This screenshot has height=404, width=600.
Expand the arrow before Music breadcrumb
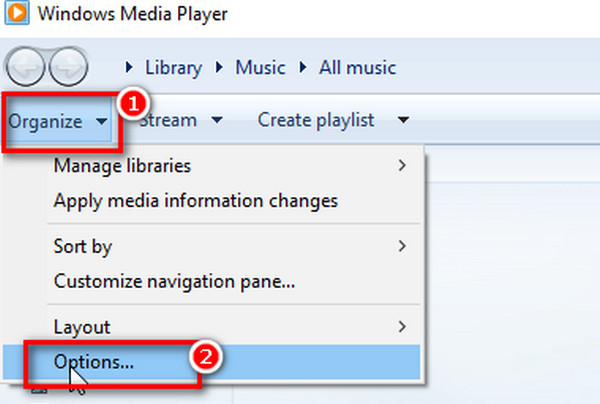tap(219, 67)
